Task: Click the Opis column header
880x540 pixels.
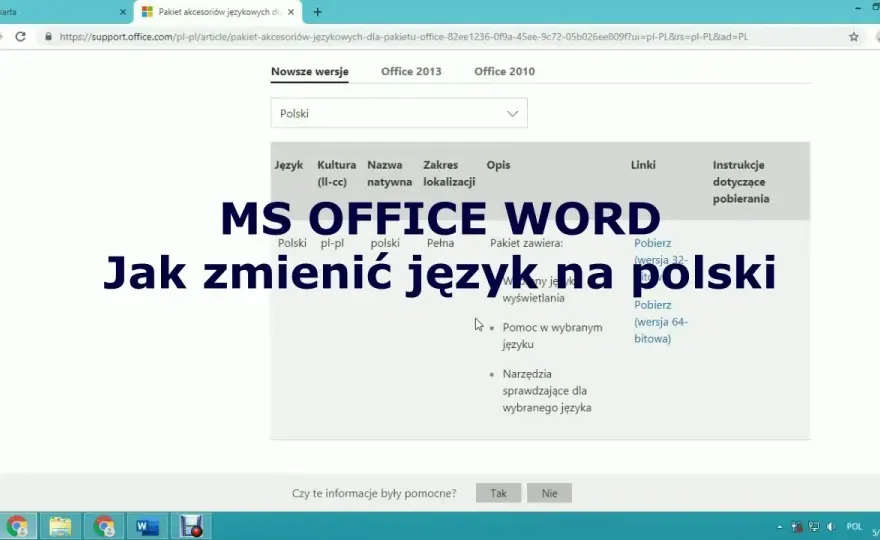Action: click(x=498, y=165)
